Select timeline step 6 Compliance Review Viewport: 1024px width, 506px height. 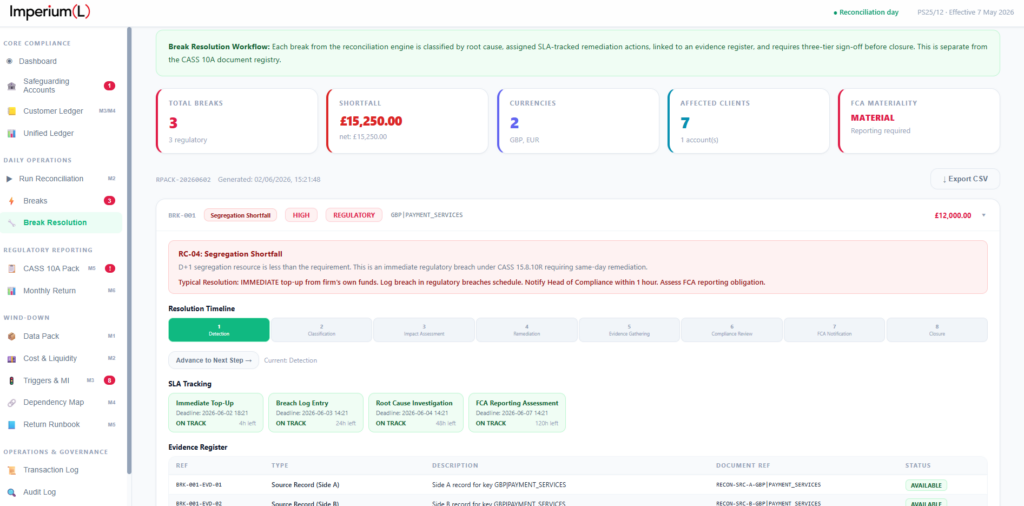click(732, 330)
